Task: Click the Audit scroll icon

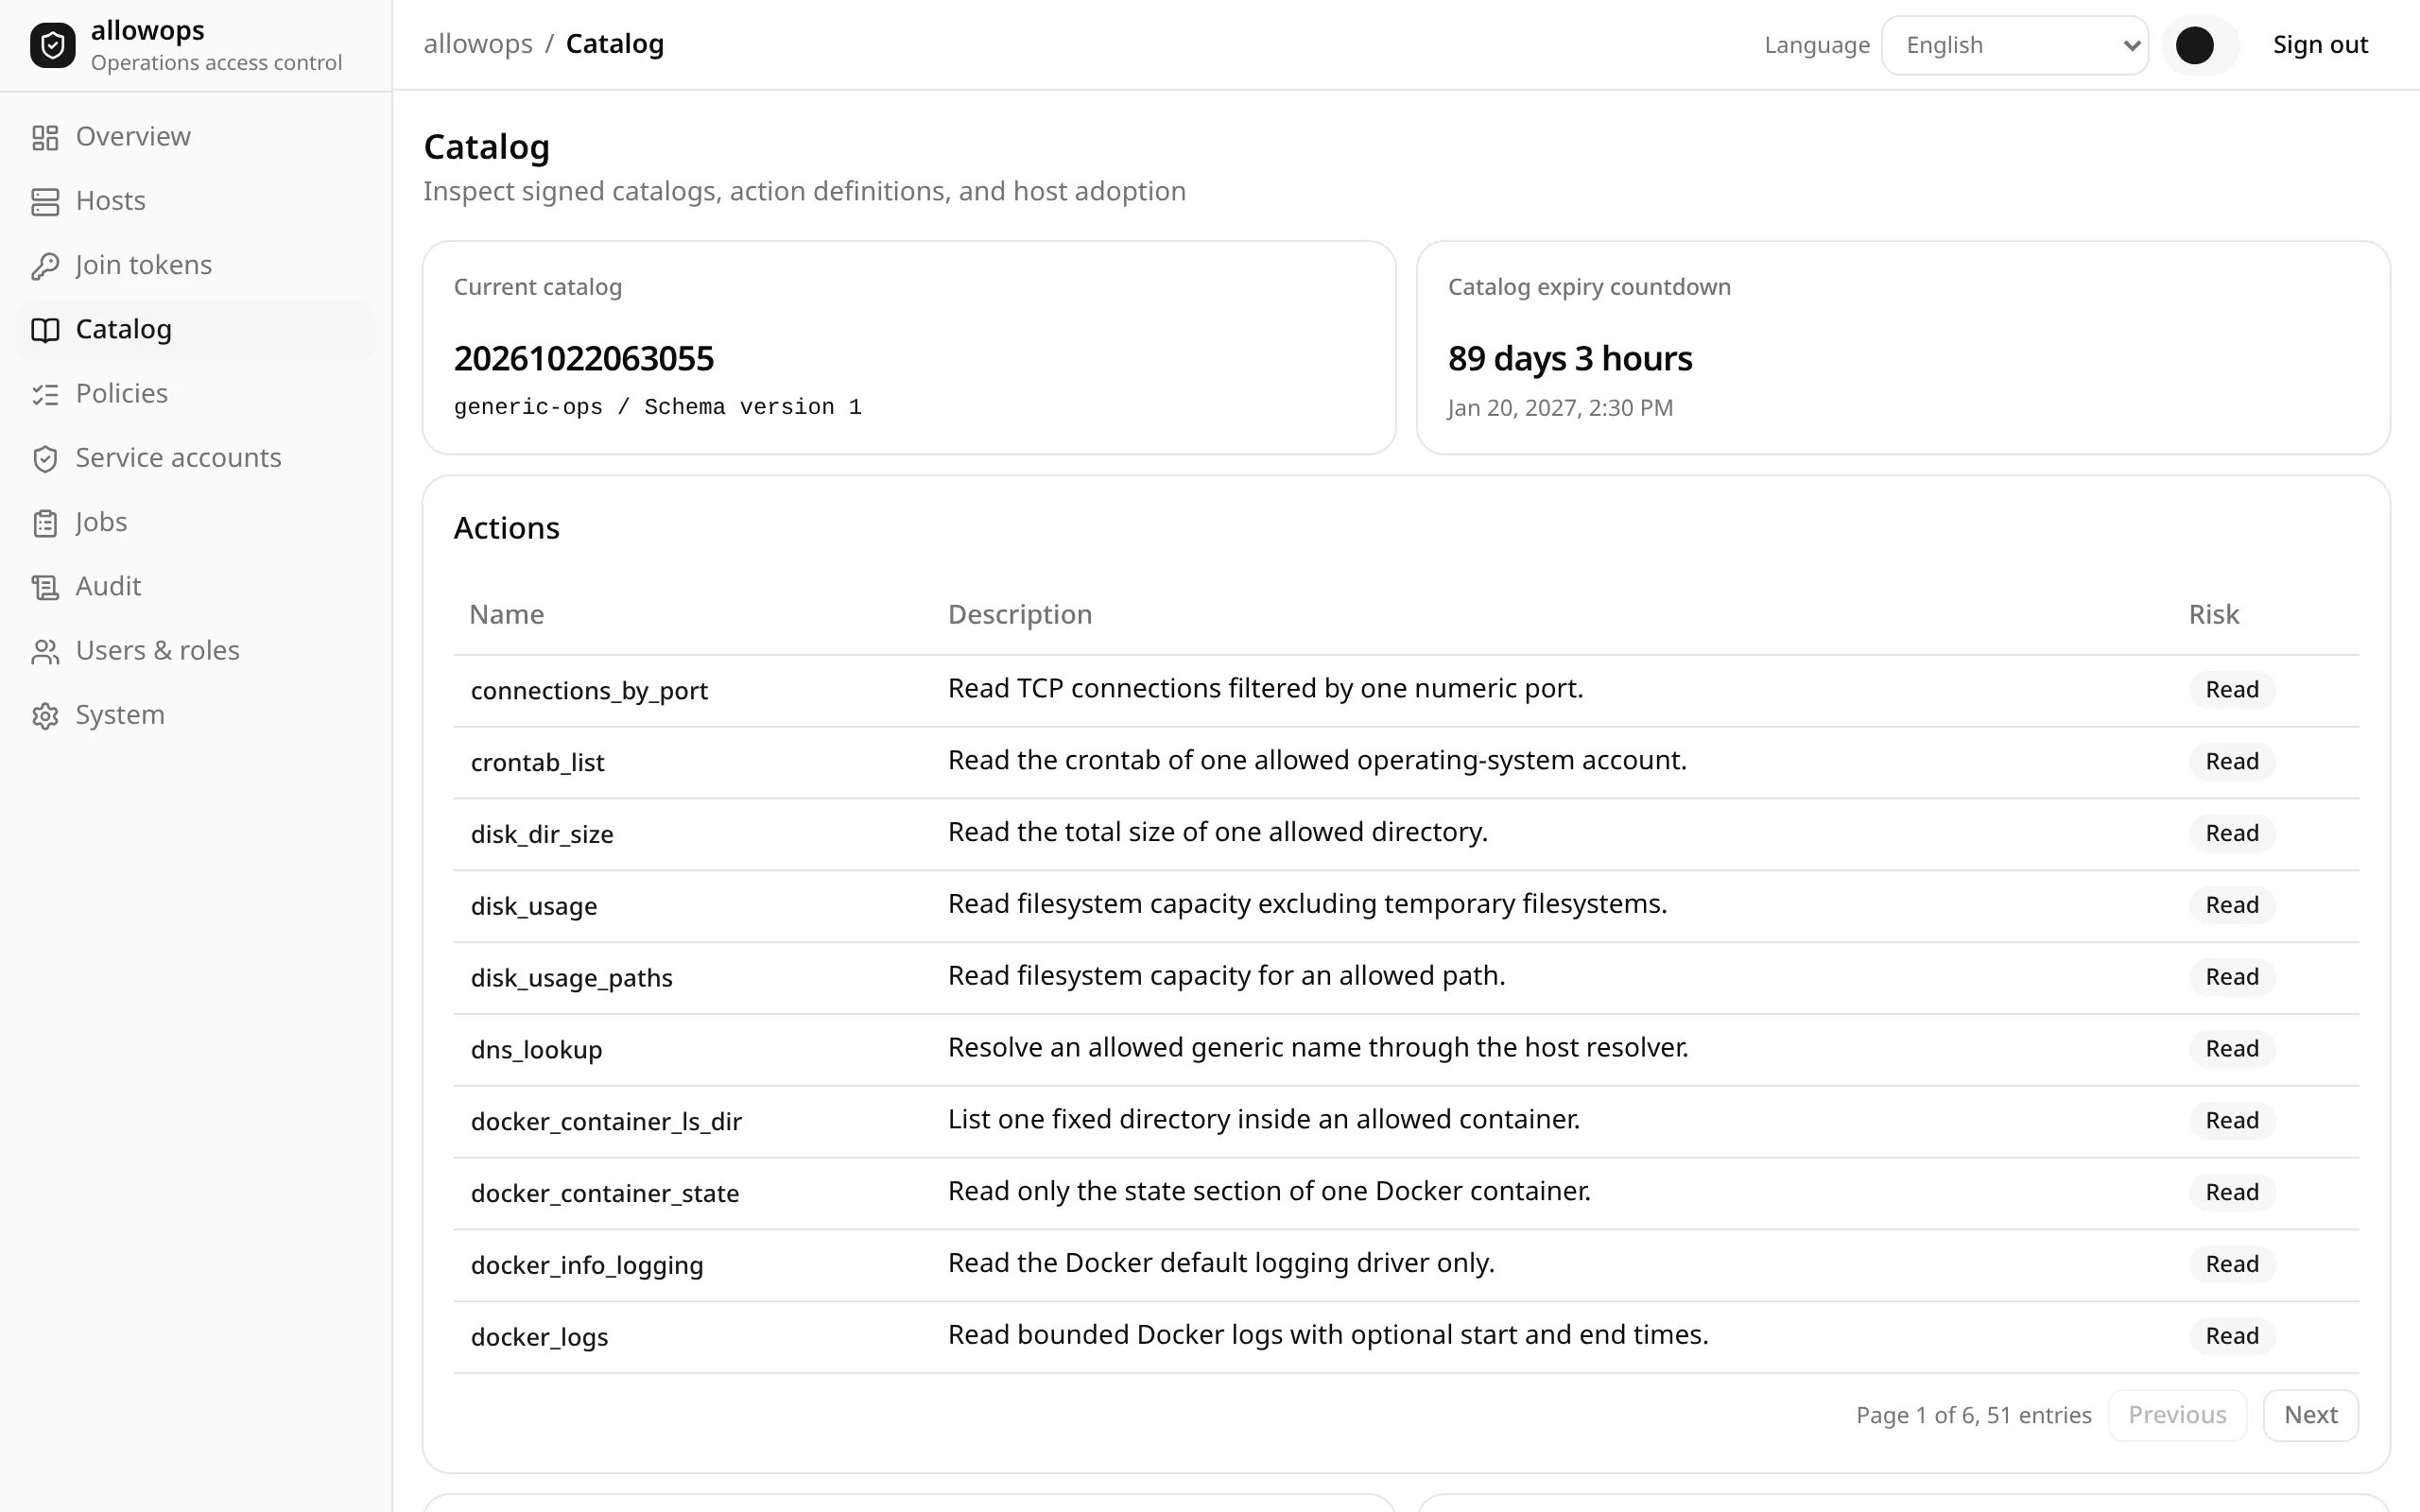Action: [45, 586]
